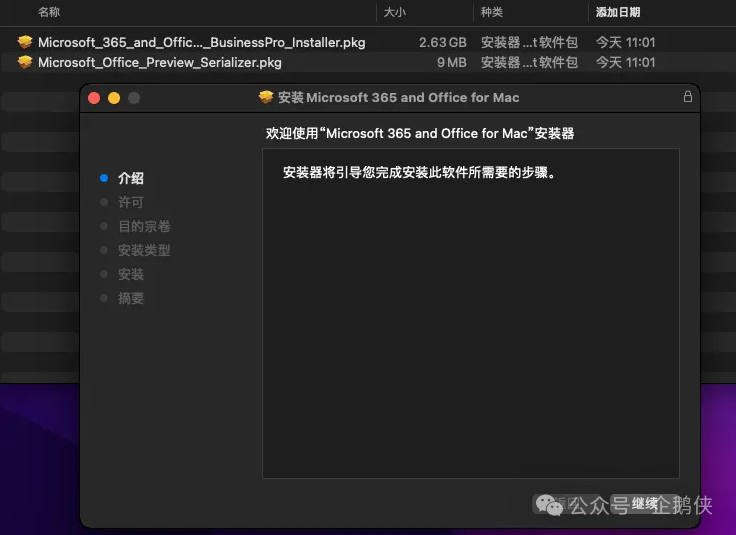The height and width of the screenshot is (535, 736).
Task: Select the 安装类型 step in sidebar
Action: coord(144,250)
